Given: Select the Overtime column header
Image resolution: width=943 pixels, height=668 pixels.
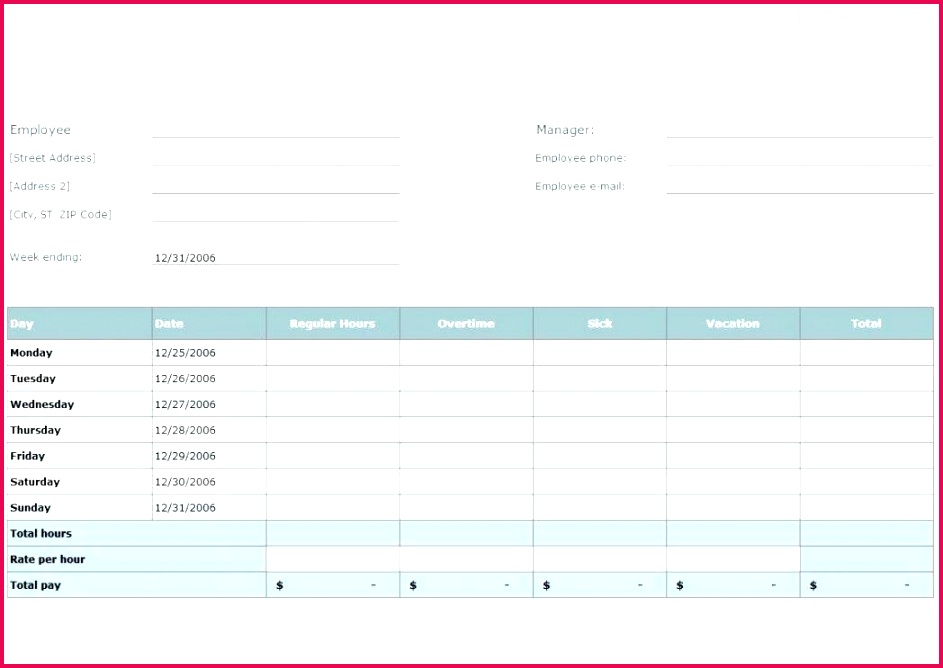Looking at the screenshot, I should [x=467, y=323].
